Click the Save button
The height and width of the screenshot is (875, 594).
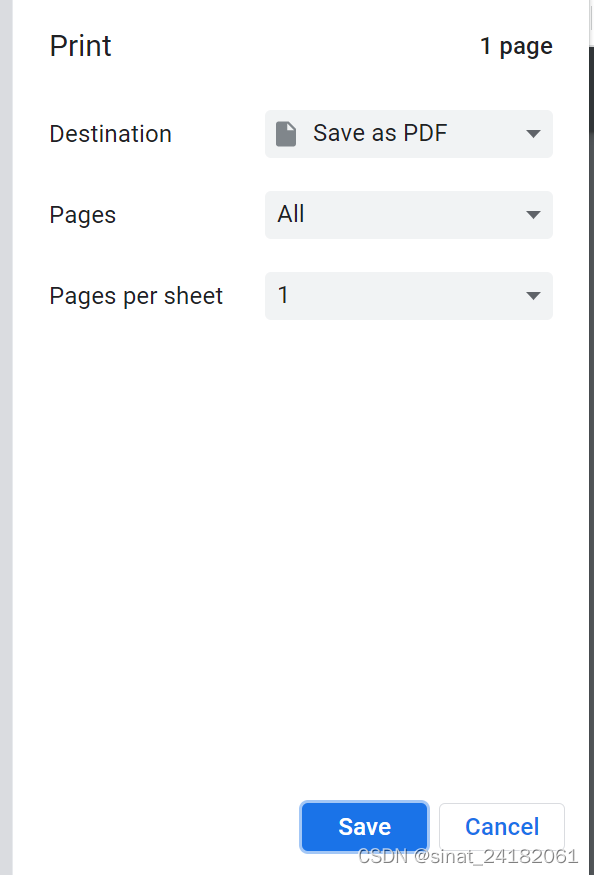[364, 826]
